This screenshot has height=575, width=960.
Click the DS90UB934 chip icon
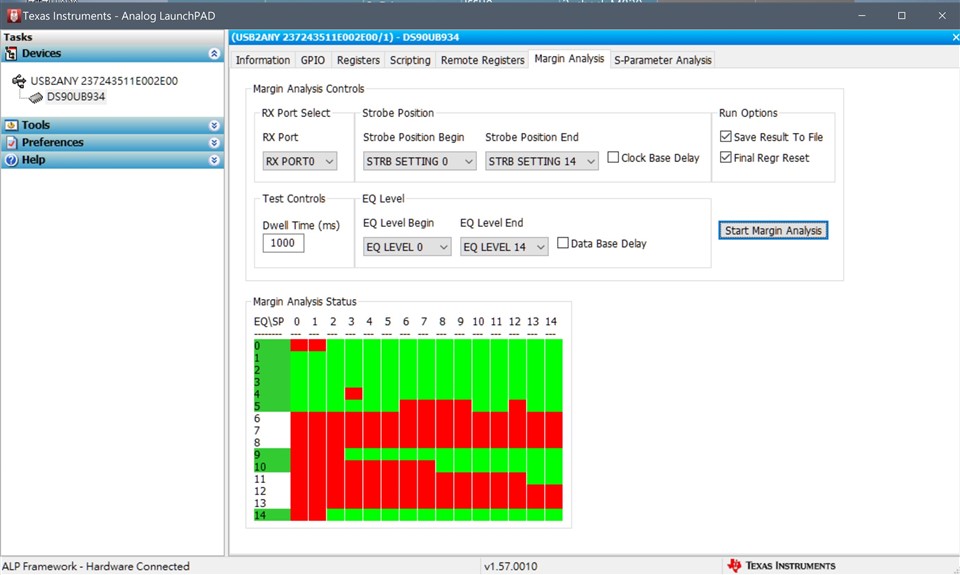click(x=36, y=97)
